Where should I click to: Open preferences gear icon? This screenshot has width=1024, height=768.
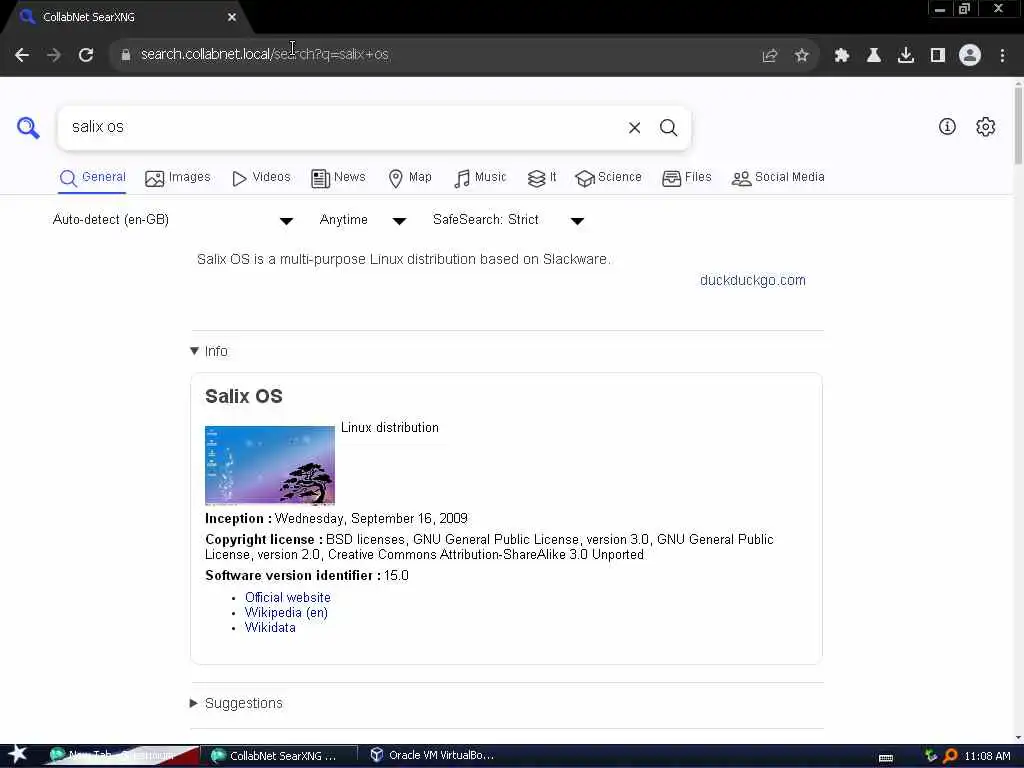coord(985,127)
